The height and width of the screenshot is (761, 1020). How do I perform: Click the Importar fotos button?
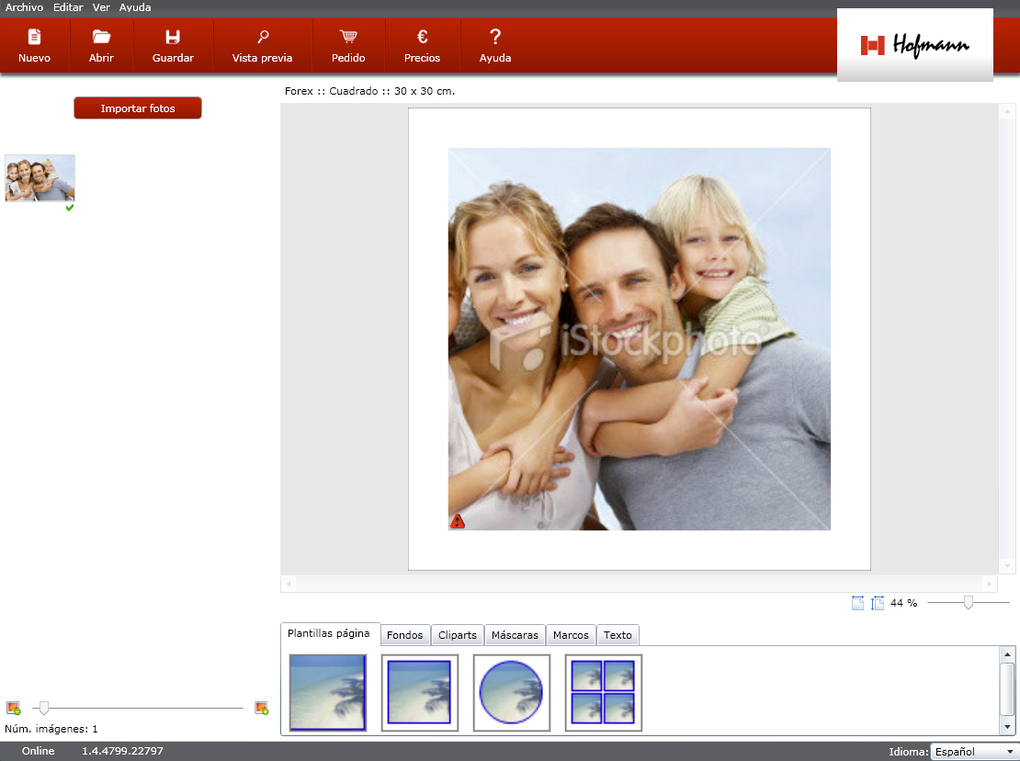pyautogui.click(x=138, y=108)
